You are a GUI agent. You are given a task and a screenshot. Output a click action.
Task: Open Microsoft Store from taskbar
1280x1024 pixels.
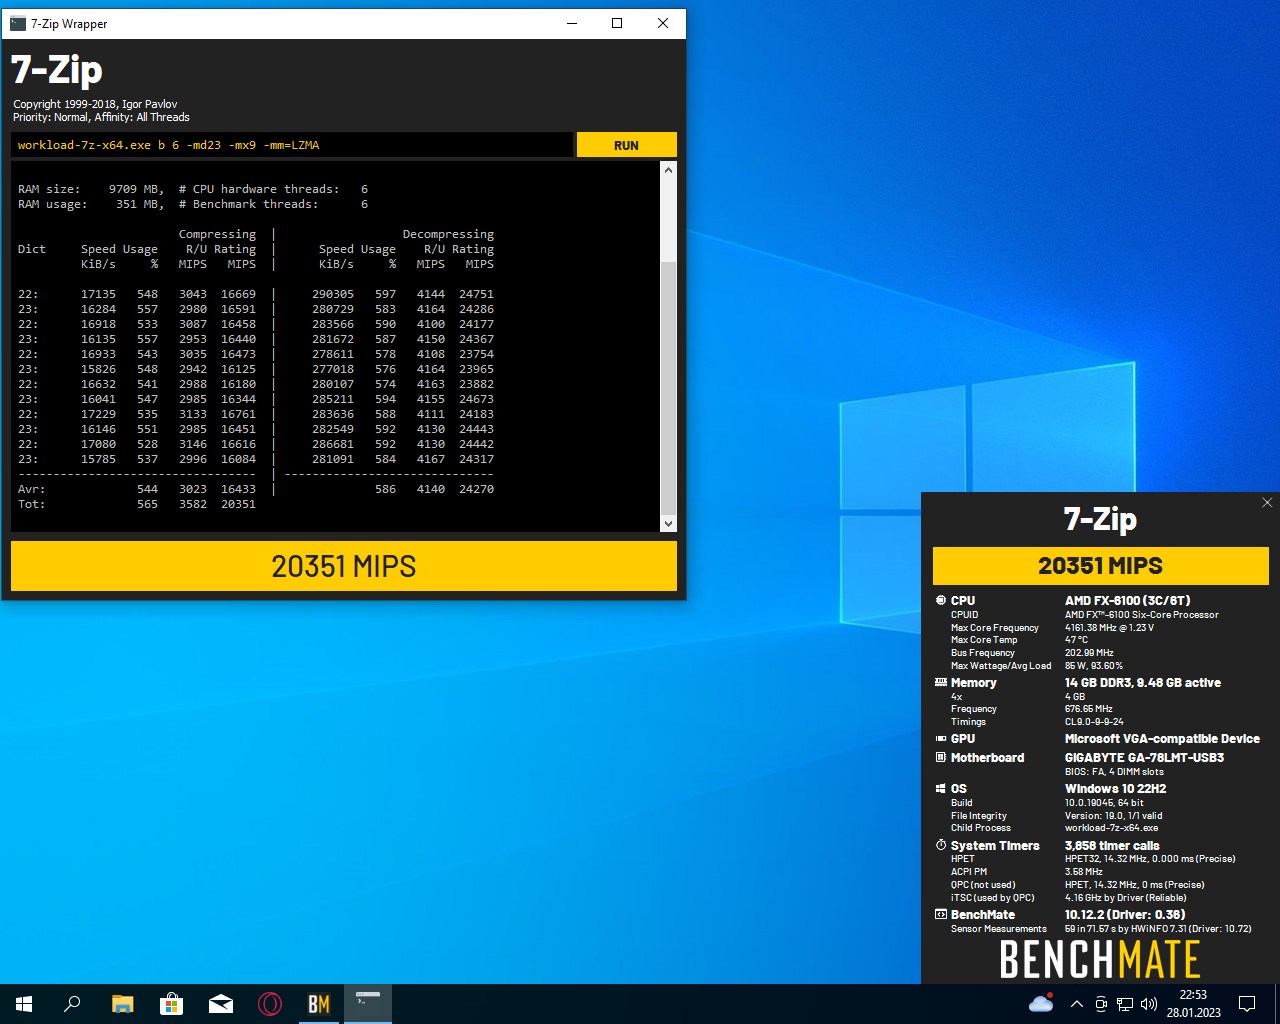171,1004
